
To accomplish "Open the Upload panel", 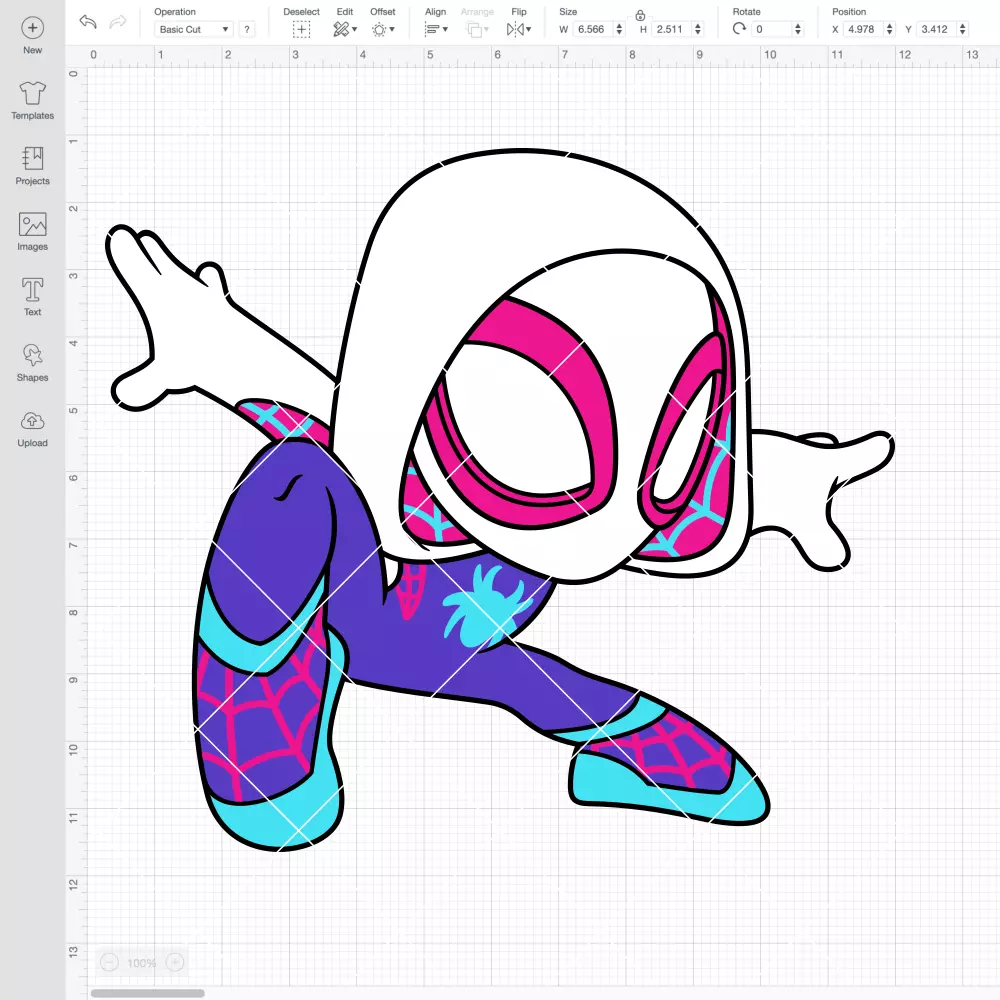I will [x=33, y=429].
